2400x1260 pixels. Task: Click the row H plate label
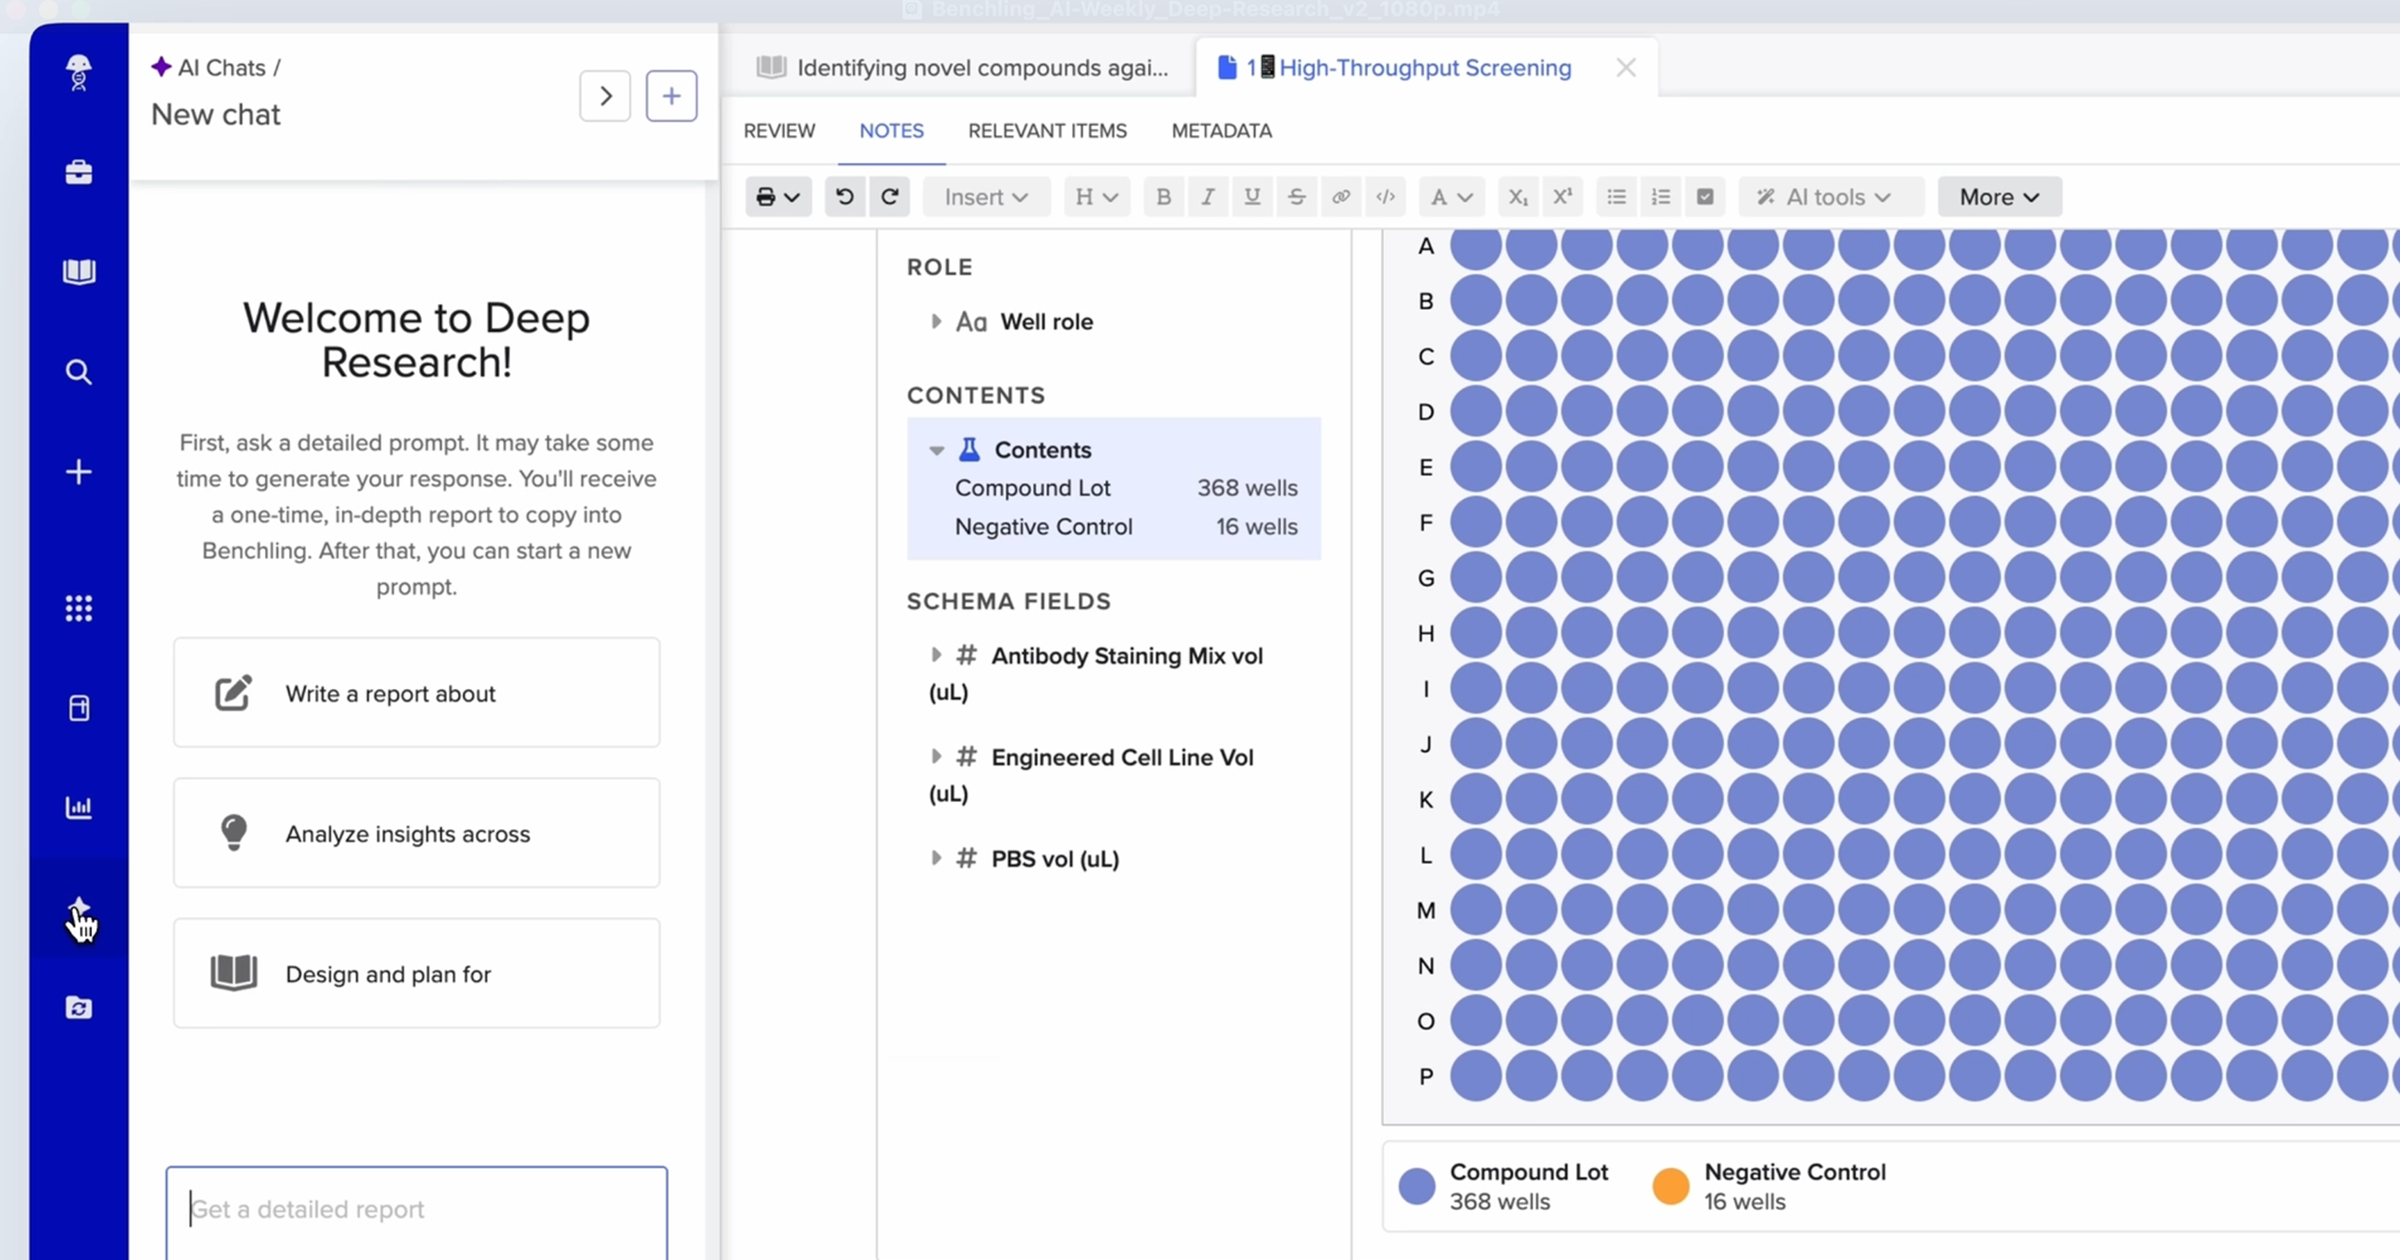tap(1426, 633)
